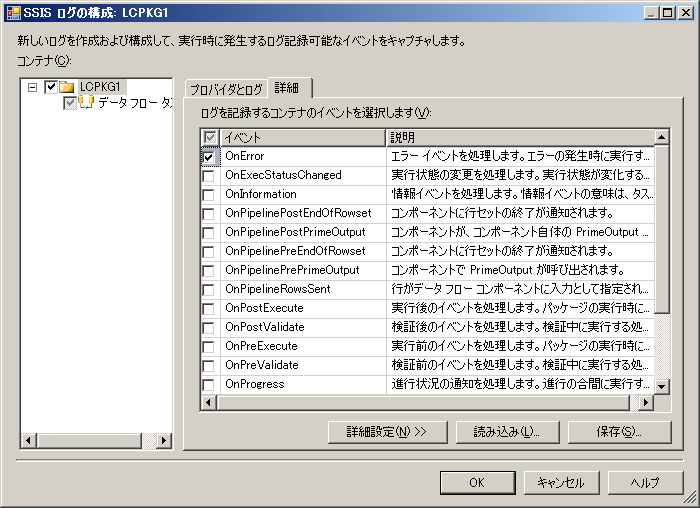Maximize the SSIS log dialog
Screen dimensions: 700x508
pos(668,13)
